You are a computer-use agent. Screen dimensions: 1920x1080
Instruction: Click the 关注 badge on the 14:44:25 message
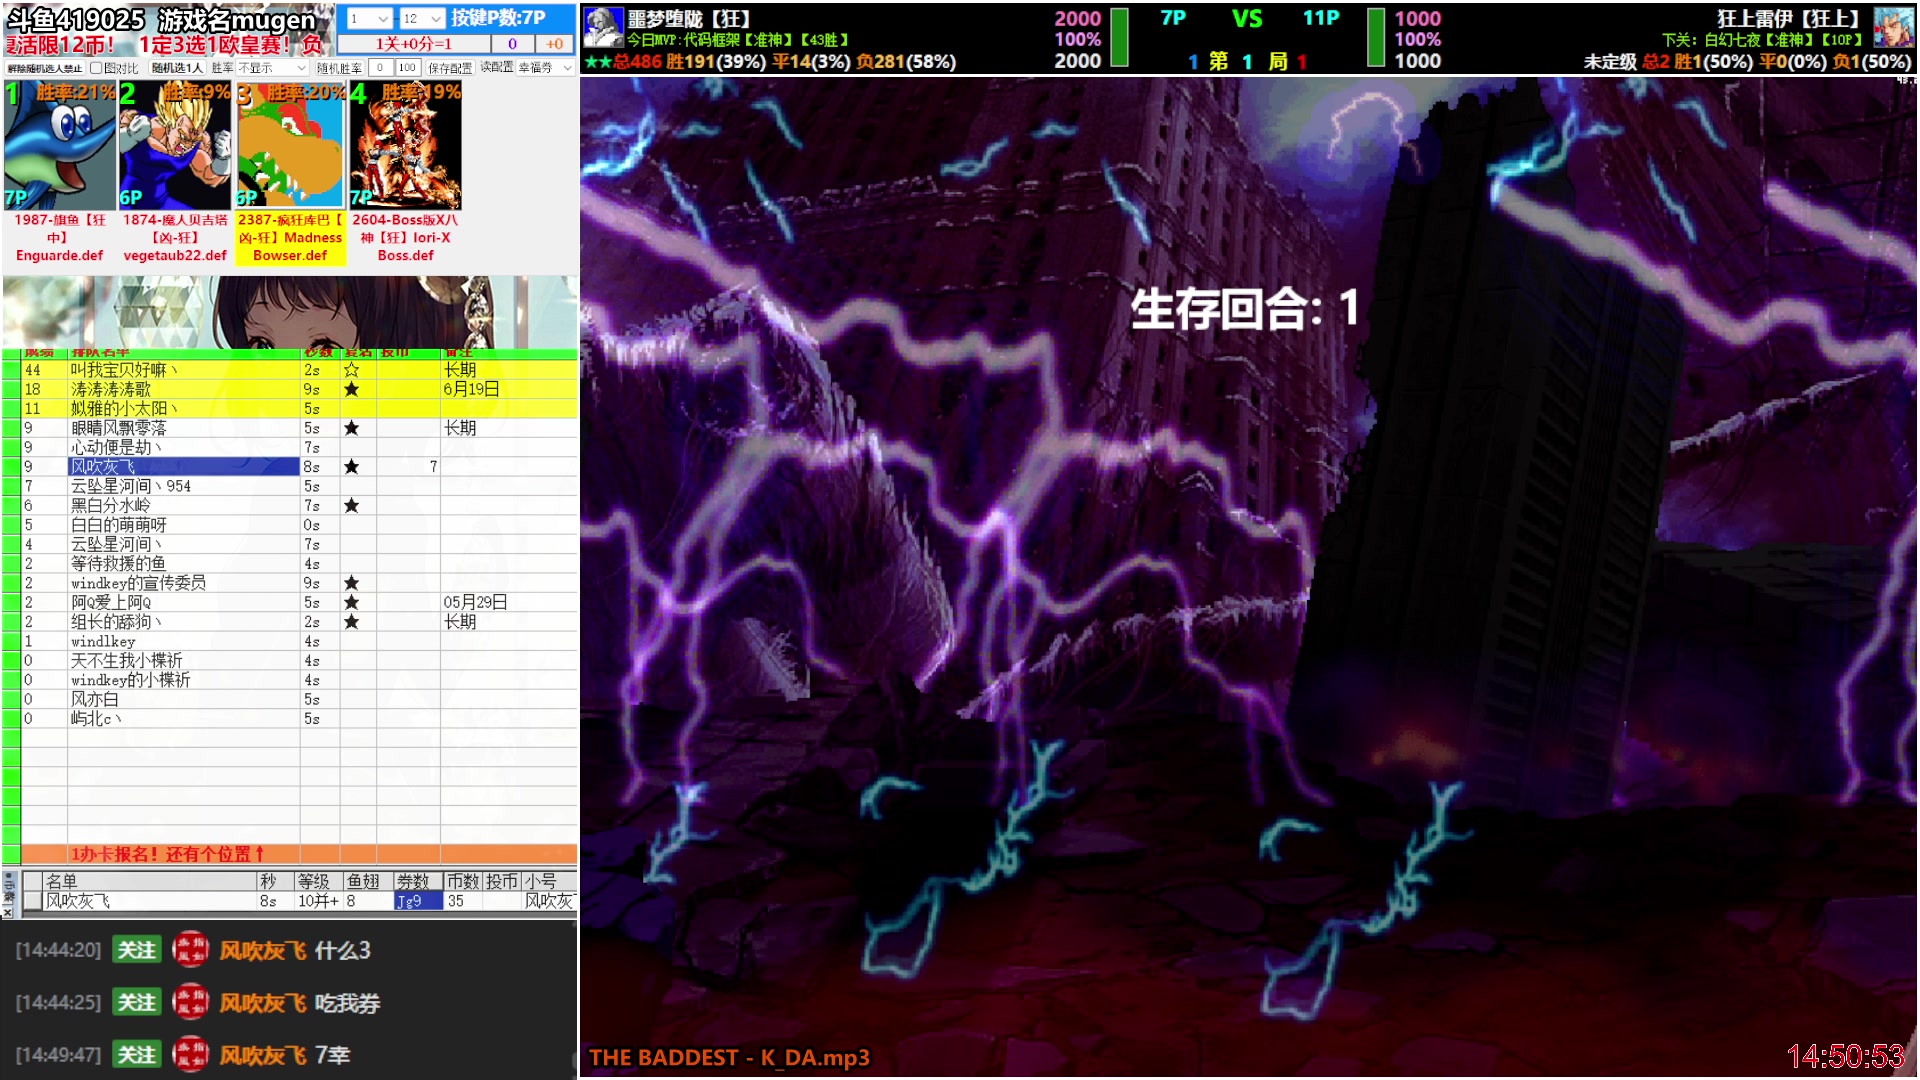click(x=136, y=1003)
